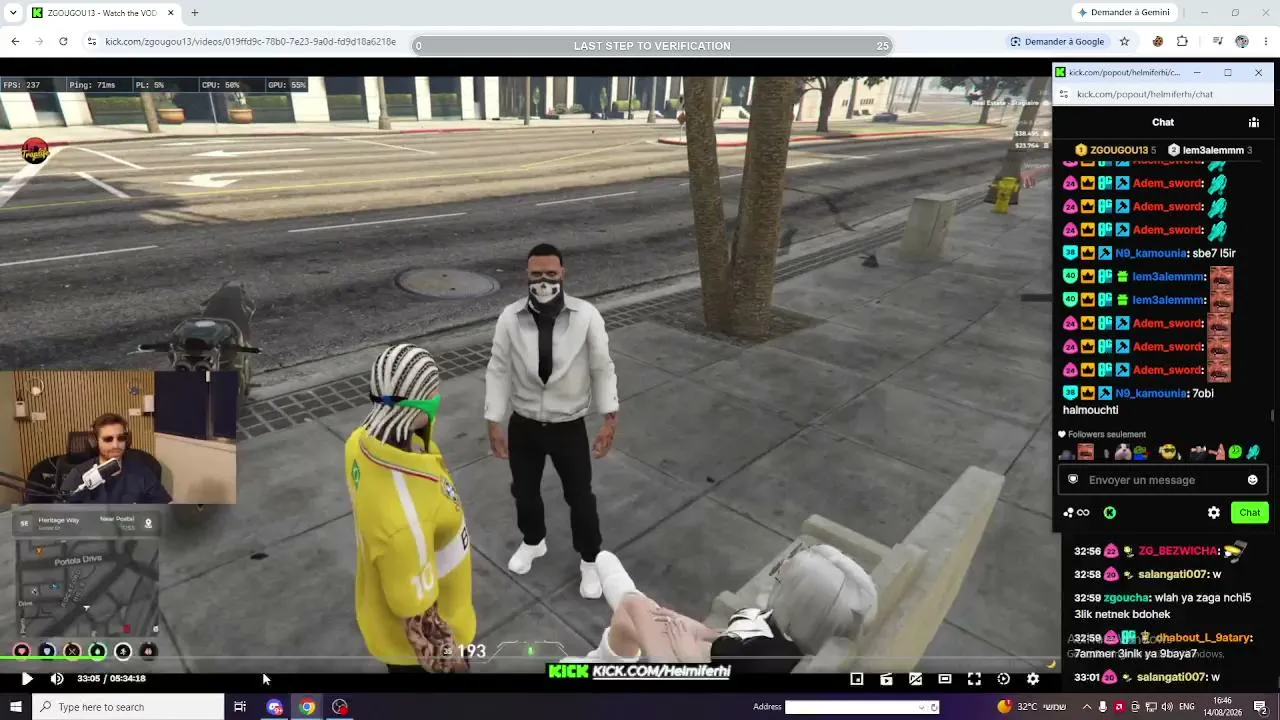Click the video seek progress bar

coord(530,659)
